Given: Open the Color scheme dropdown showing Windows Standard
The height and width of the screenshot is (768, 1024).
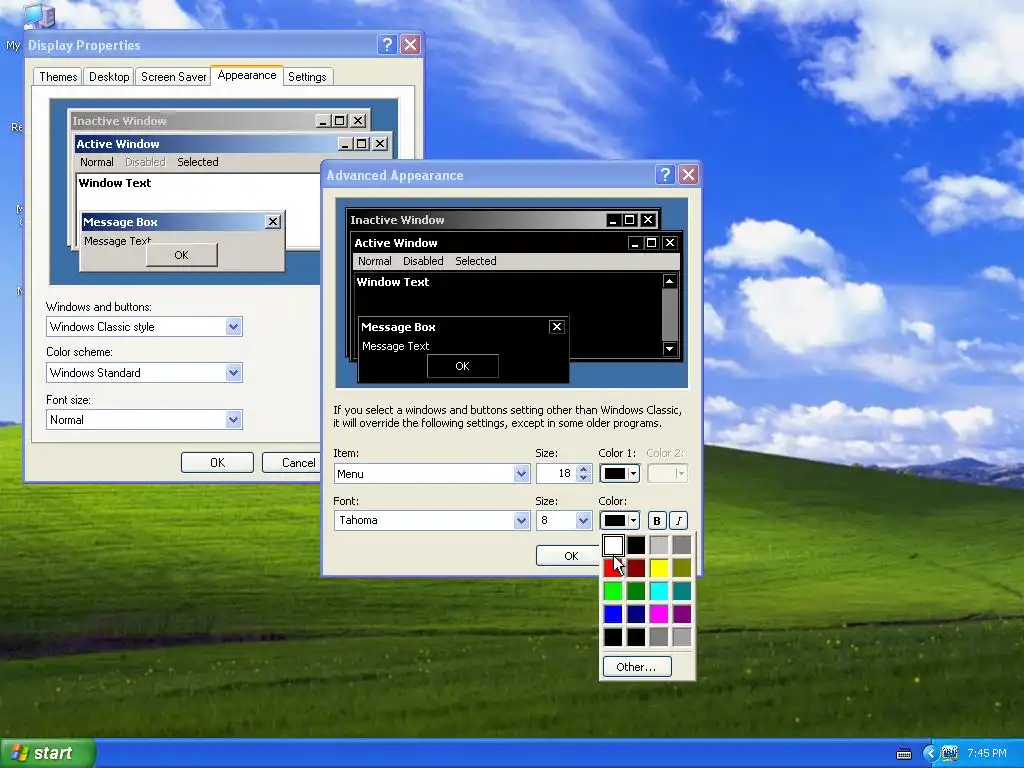Looking at the screenshot, I should [233, 373].
